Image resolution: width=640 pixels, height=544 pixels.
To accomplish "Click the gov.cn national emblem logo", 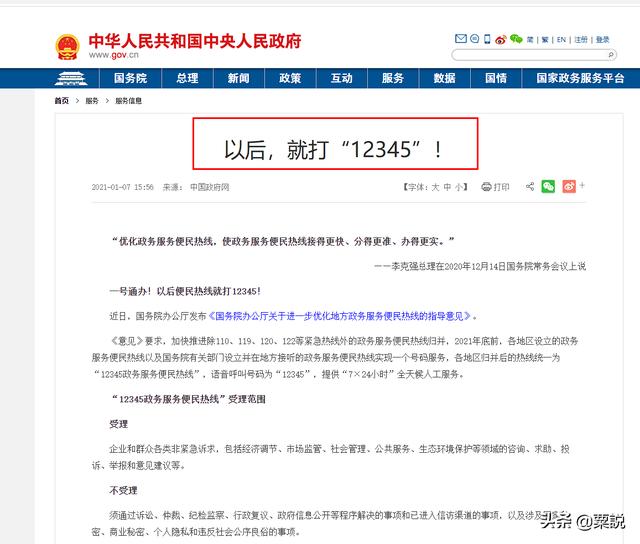I will click(68, 46).
